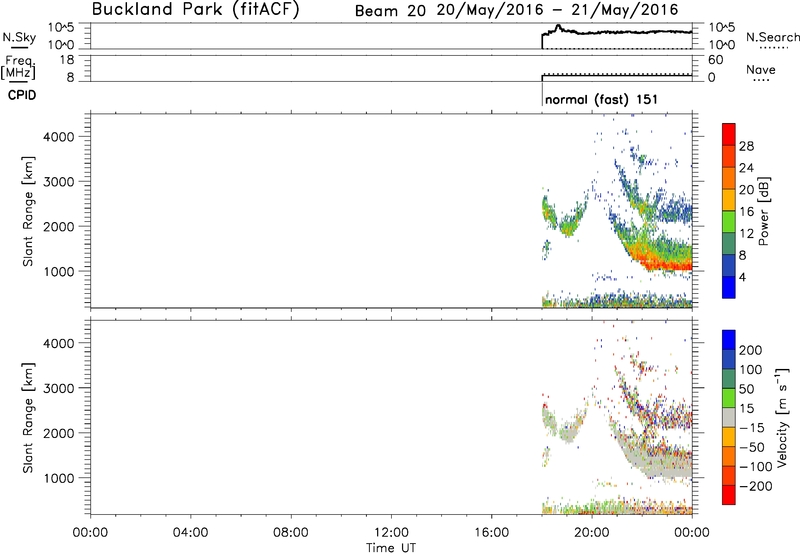
Task: Click the 'Slant Range [km]' label of the power panel
Action: pos(28,211)
